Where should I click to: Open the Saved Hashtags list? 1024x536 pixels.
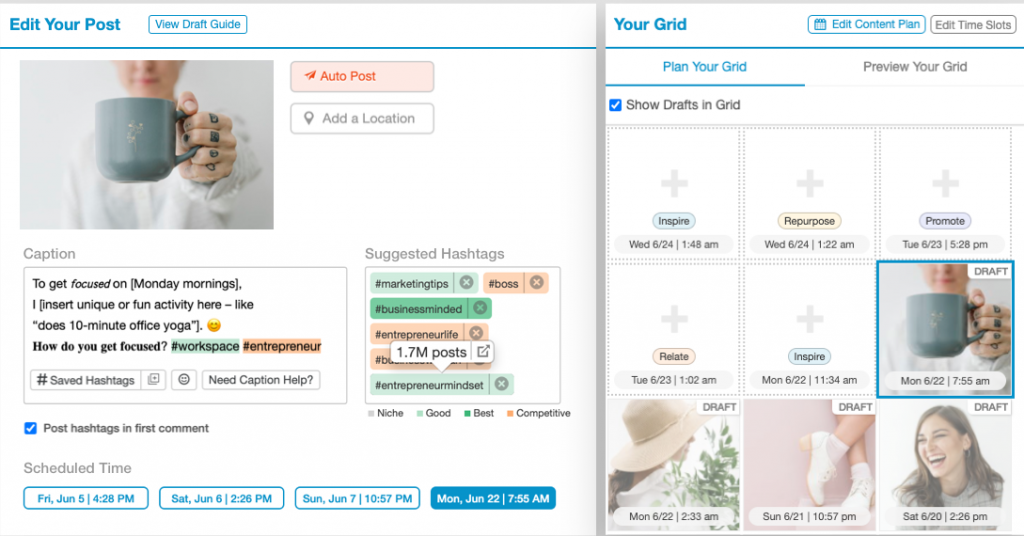[x=85, y=380]
